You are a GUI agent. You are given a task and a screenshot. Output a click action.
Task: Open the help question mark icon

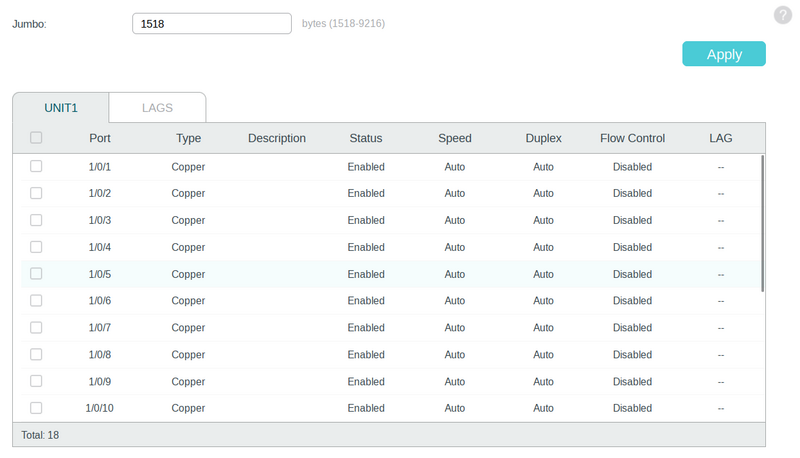point(783,15)
